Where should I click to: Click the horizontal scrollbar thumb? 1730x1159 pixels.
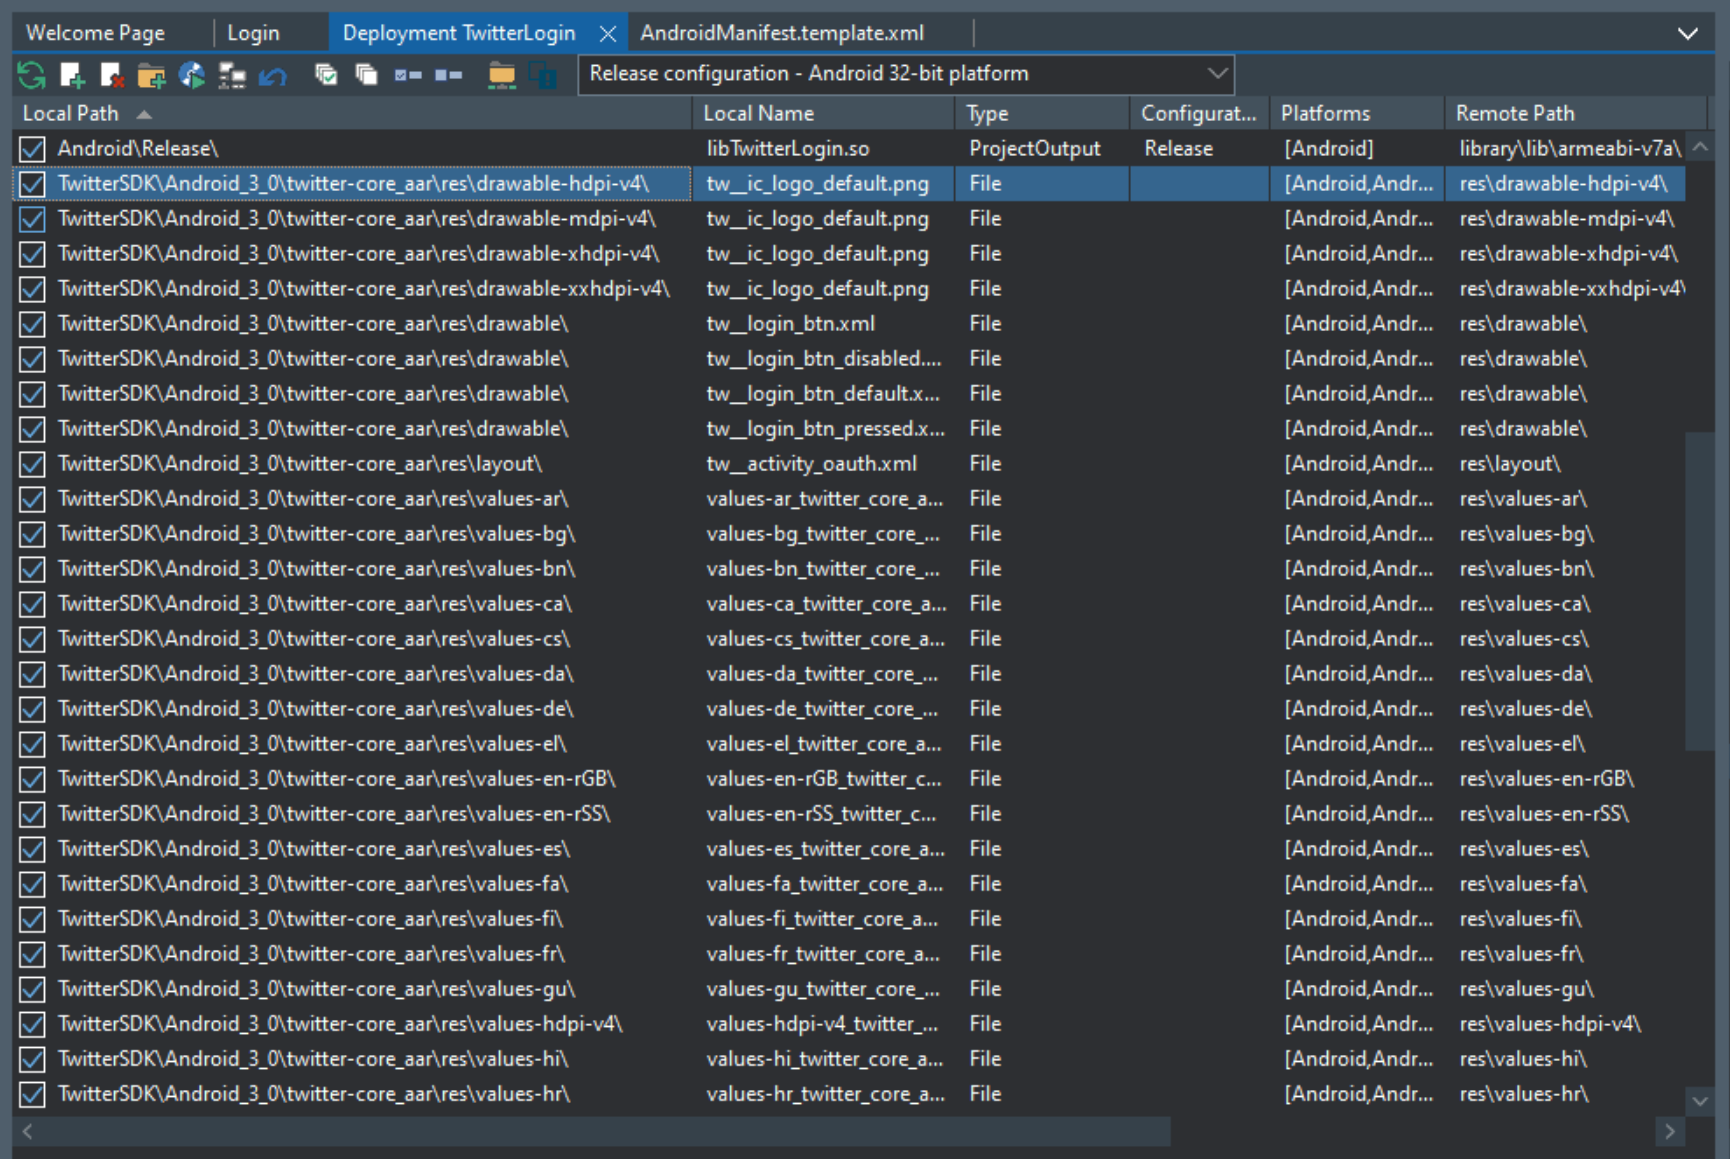click(x=606, y=1131)
